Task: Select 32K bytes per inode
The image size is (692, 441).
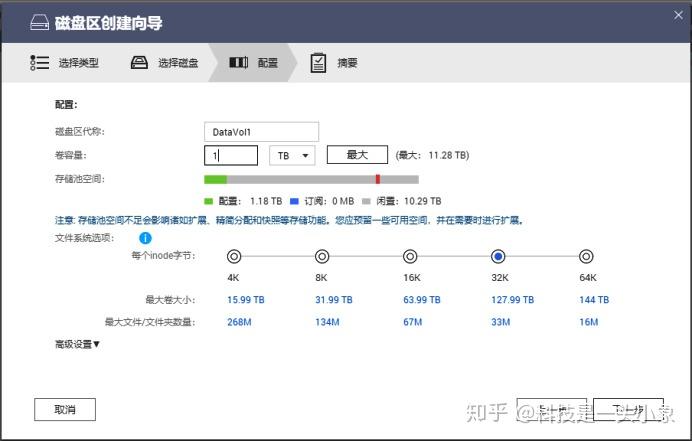Action: click(x=498, y=256)
